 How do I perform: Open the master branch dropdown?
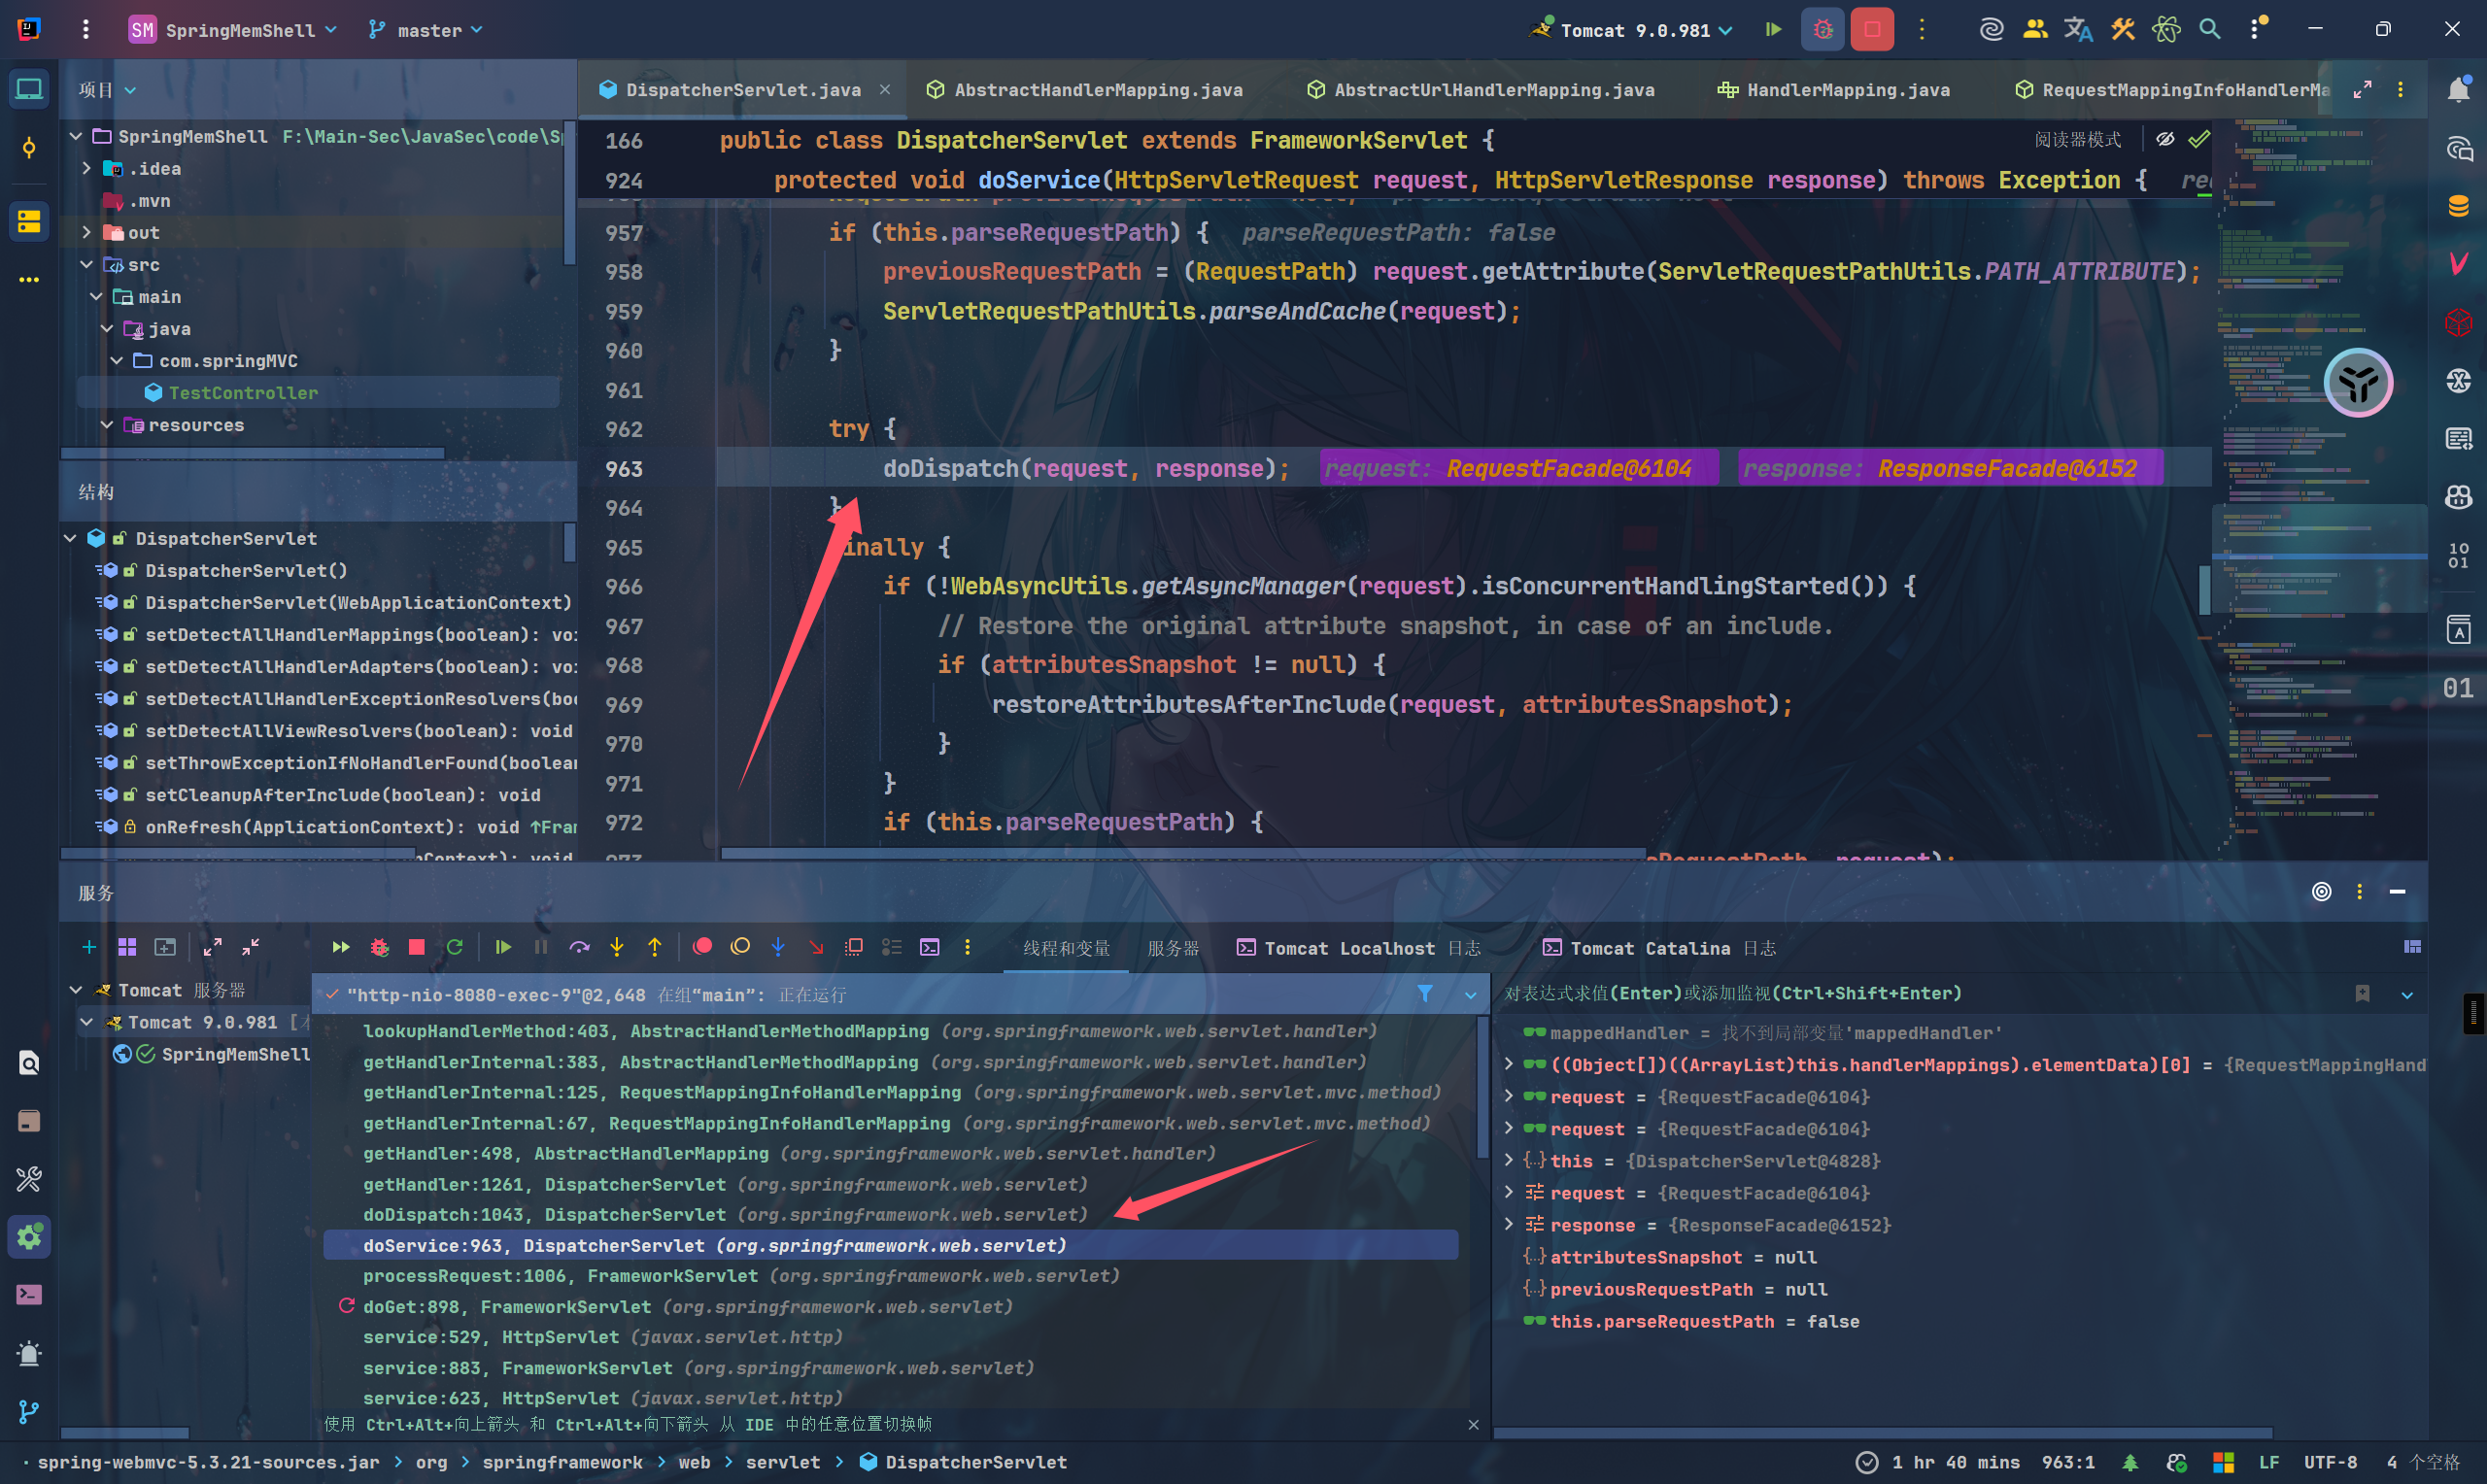(x=425, y=30)
